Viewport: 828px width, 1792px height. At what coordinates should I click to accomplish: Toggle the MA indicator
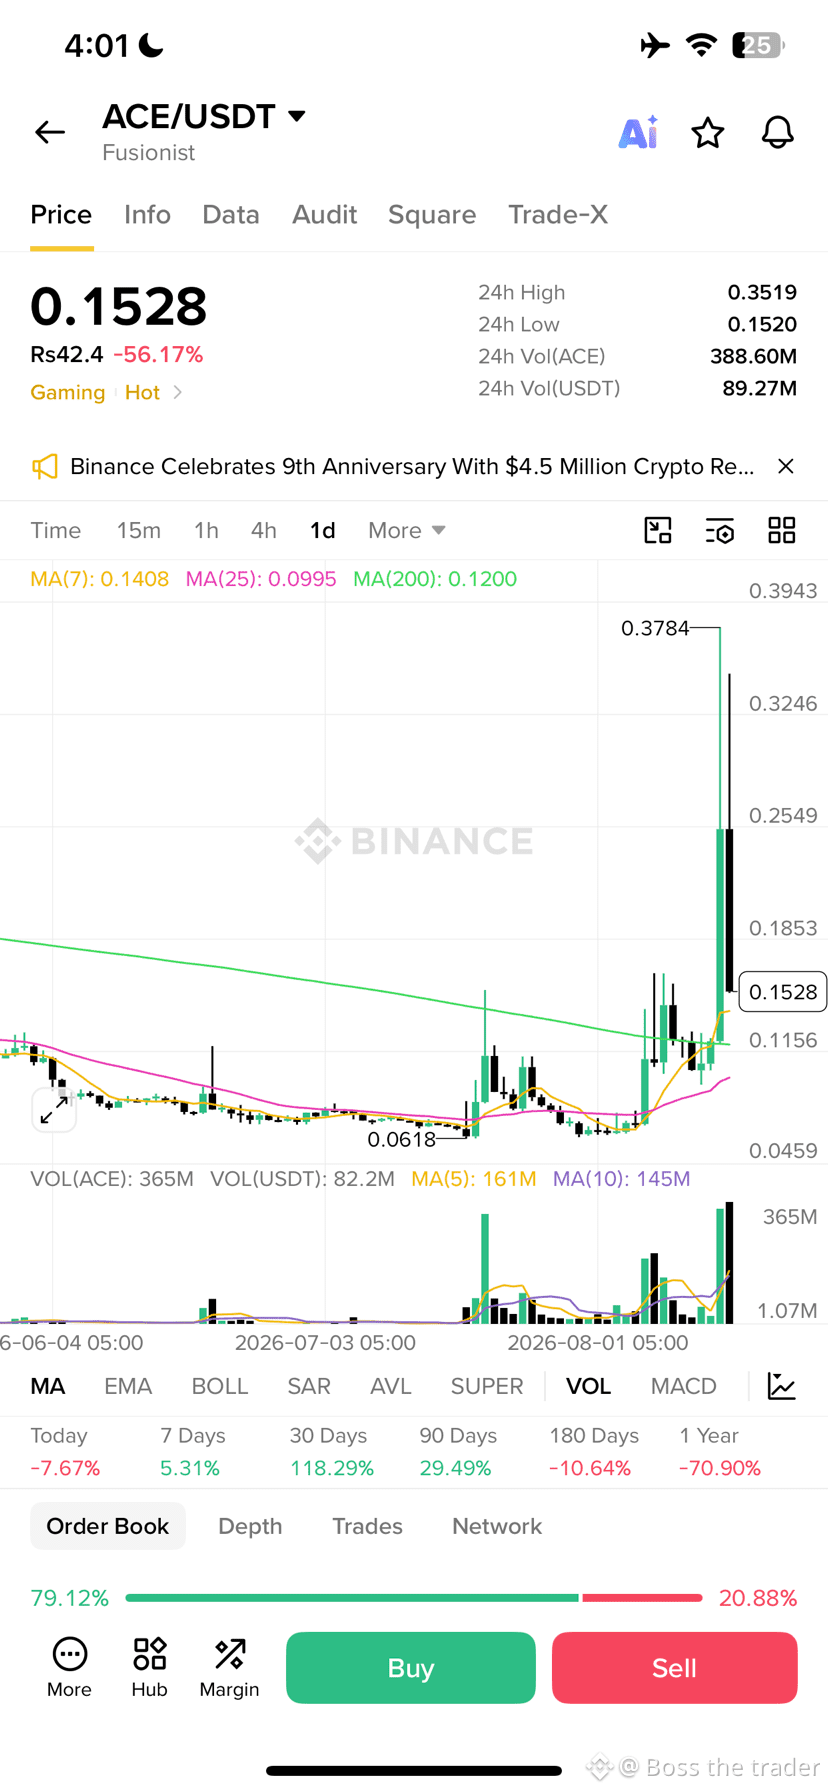[x=48, y=1386]
